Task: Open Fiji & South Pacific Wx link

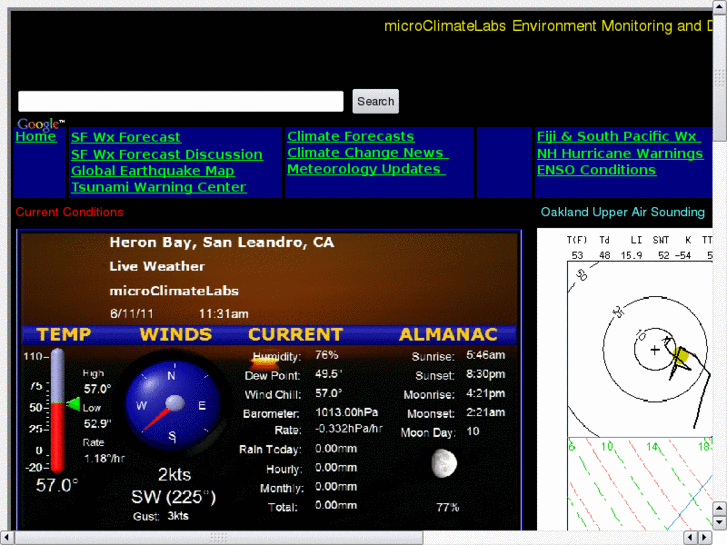Action: click(x=618, y=136)
